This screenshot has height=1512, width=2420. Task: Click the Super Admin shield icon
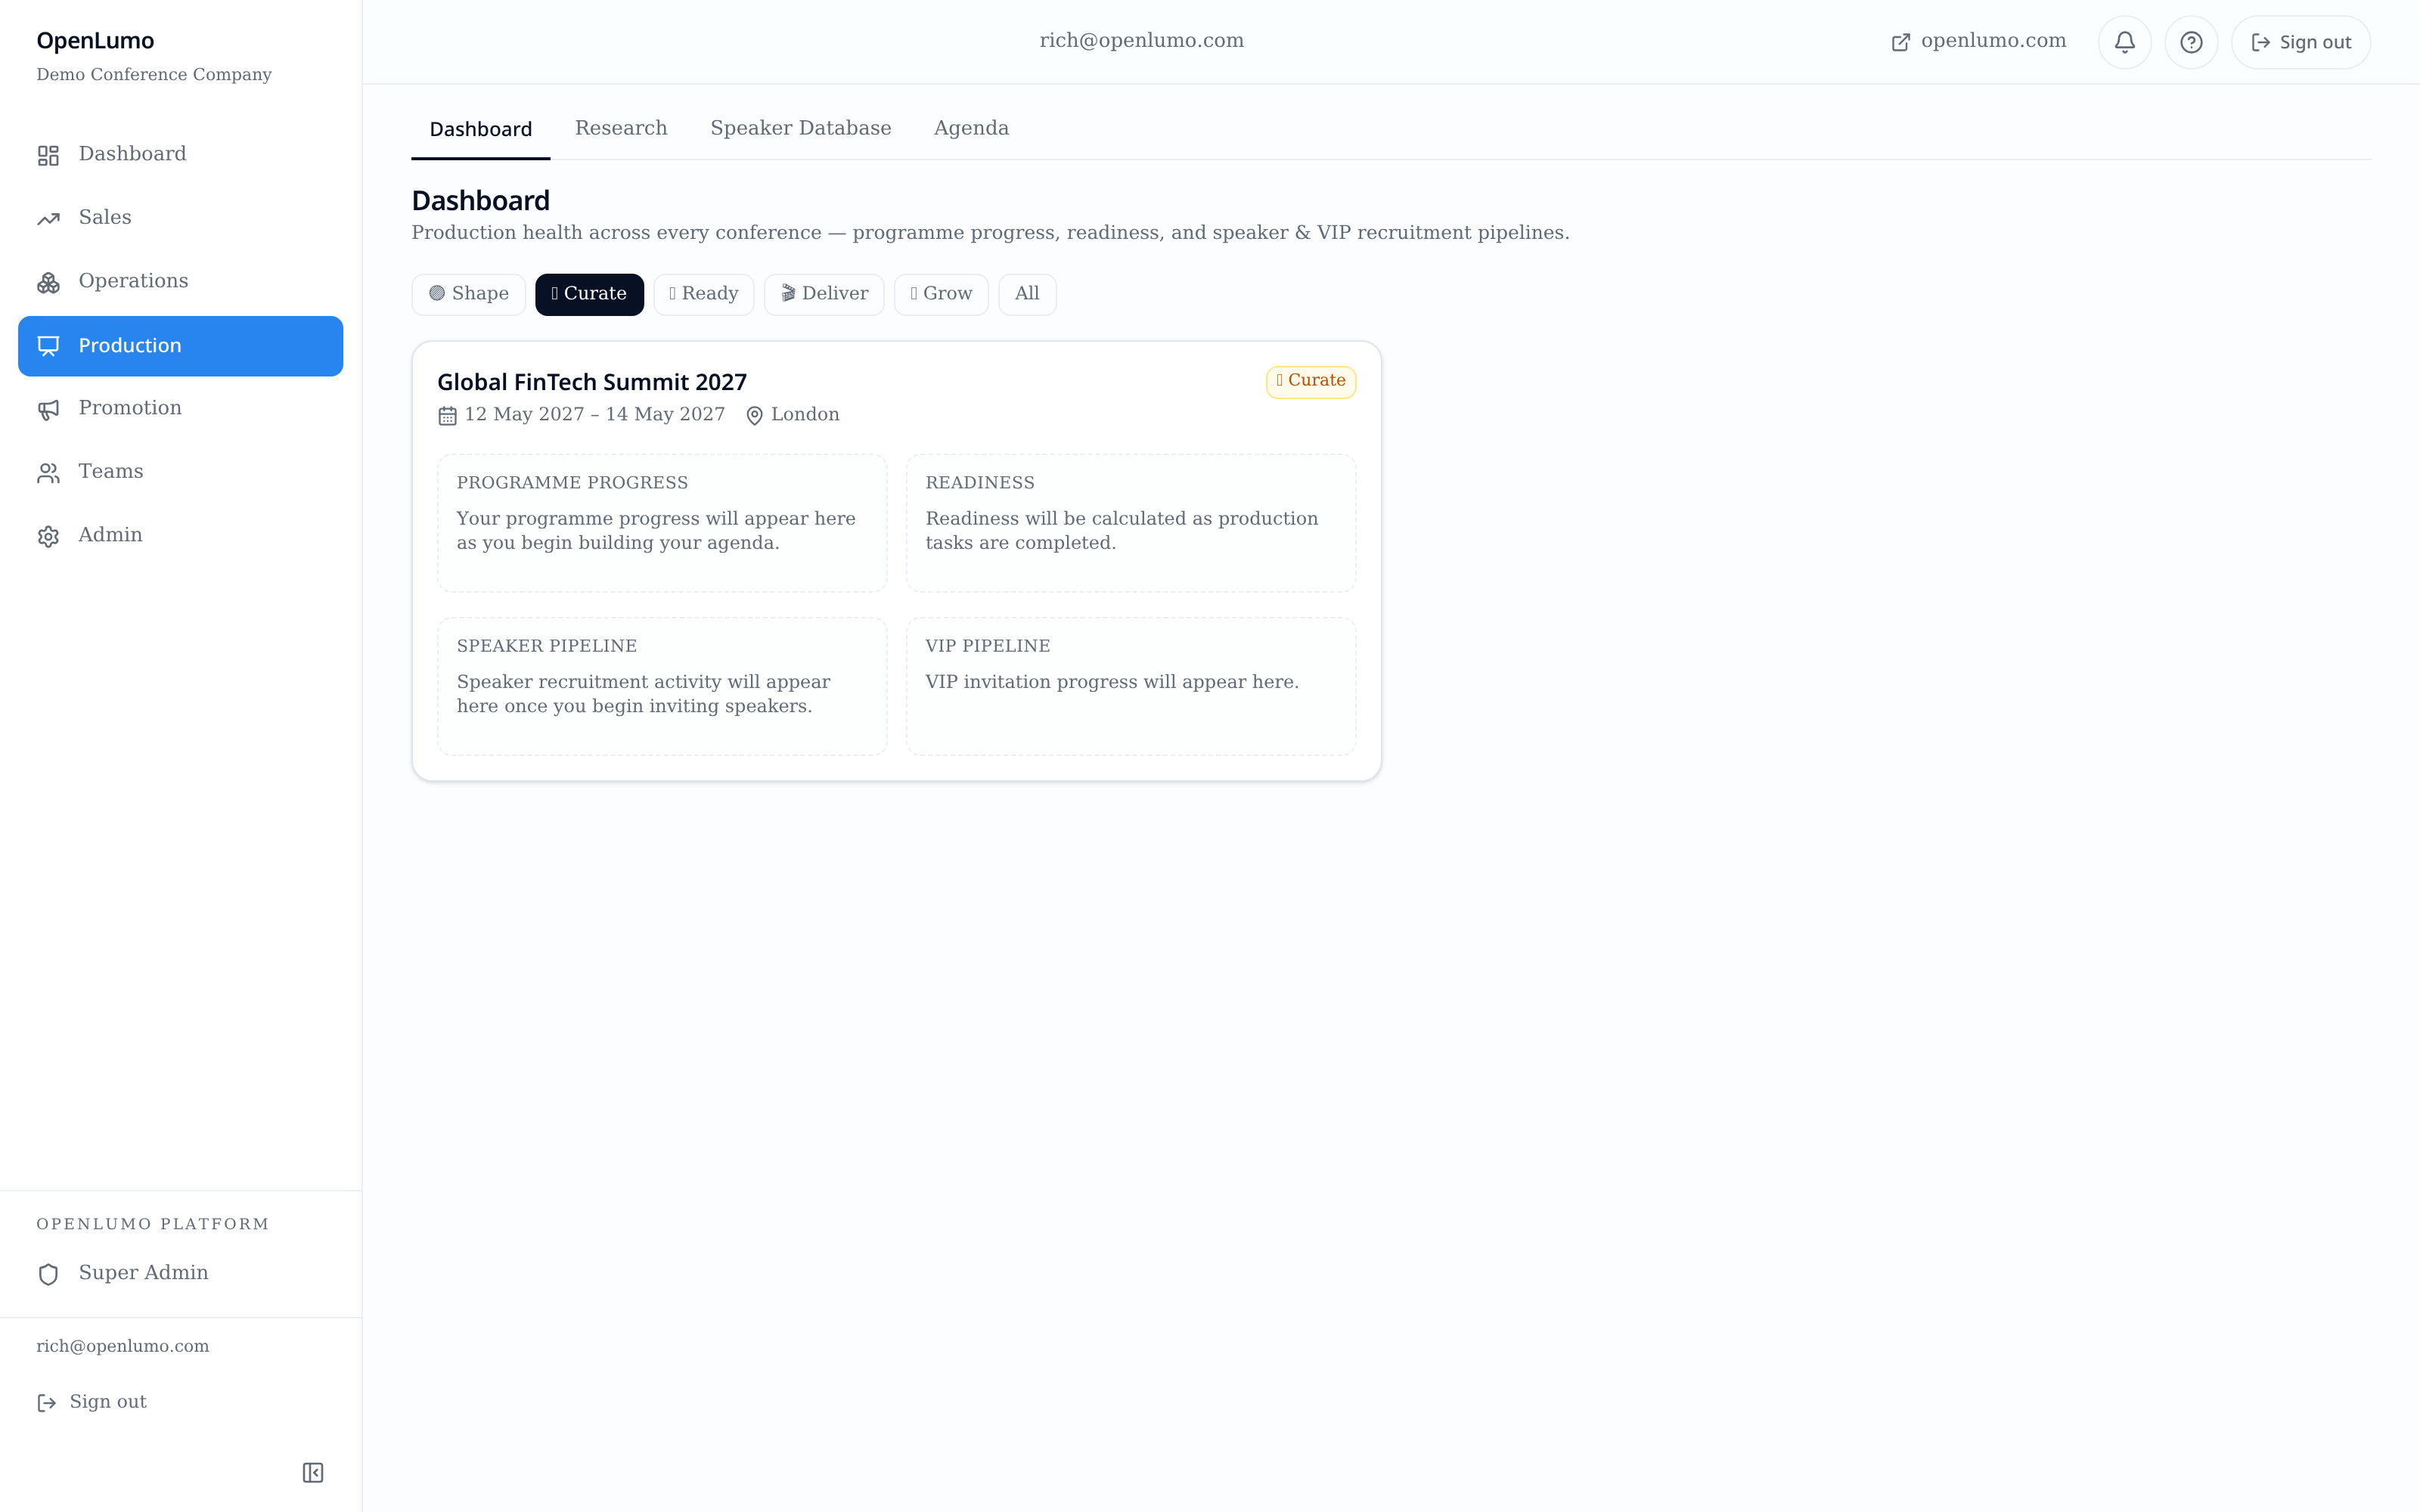click(x=48, y=1274)
